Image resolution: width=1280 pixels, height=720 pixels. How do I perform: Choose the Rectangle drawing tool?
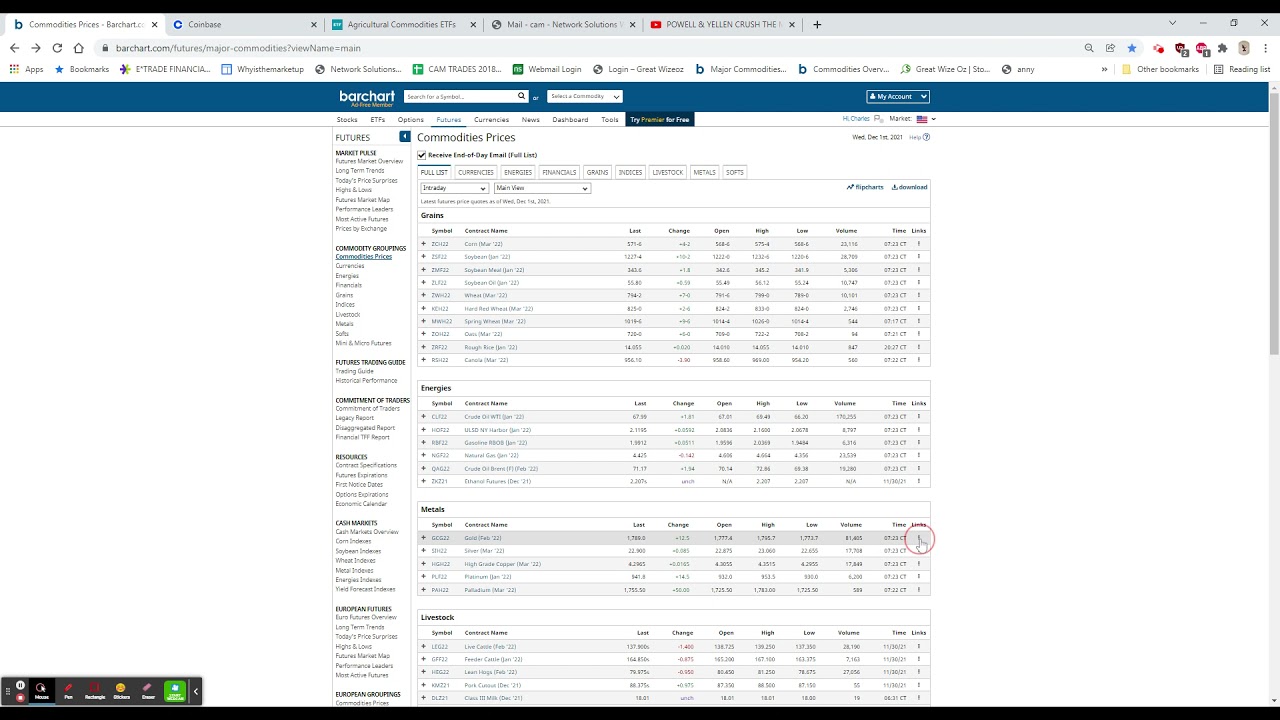pyautogui.click(x=95, y=690)
